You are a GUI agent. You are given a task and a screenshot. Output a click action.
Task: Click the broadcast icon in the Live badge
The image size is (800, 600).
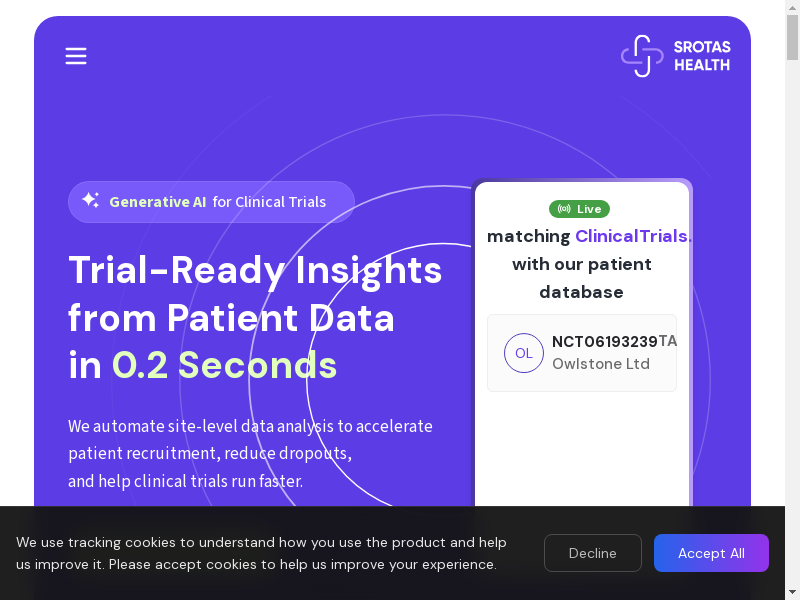click(564, 209)
